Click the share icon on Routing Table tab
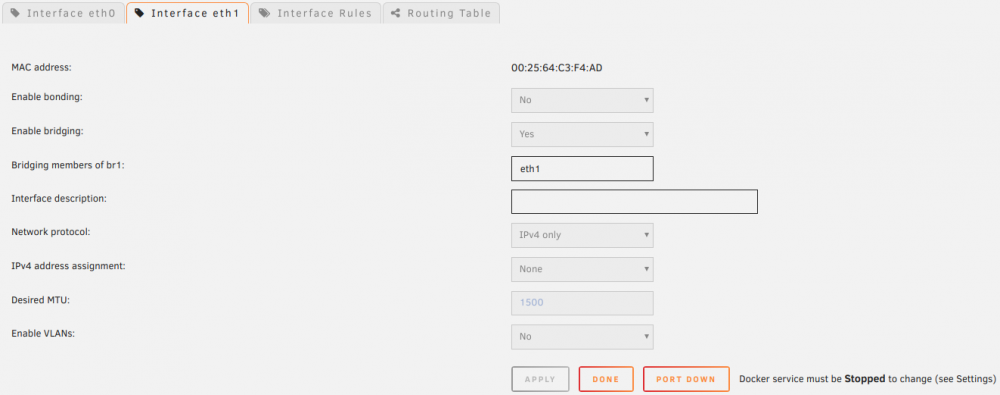The image size is (1000, 395). pos(396,13)
